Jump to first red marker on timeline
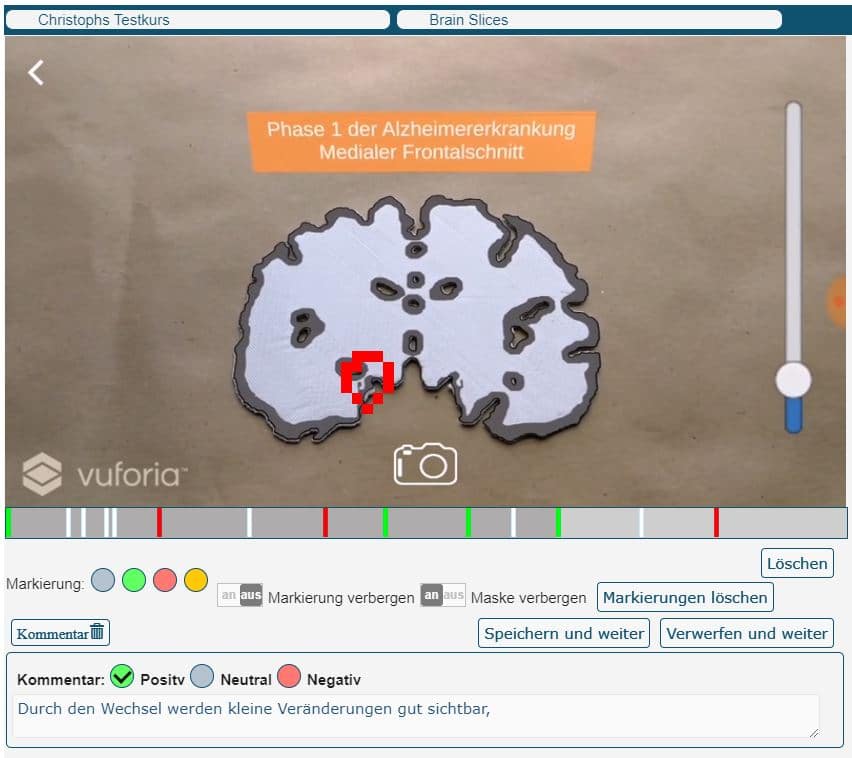The image size is (852, 758). (159, 523)
